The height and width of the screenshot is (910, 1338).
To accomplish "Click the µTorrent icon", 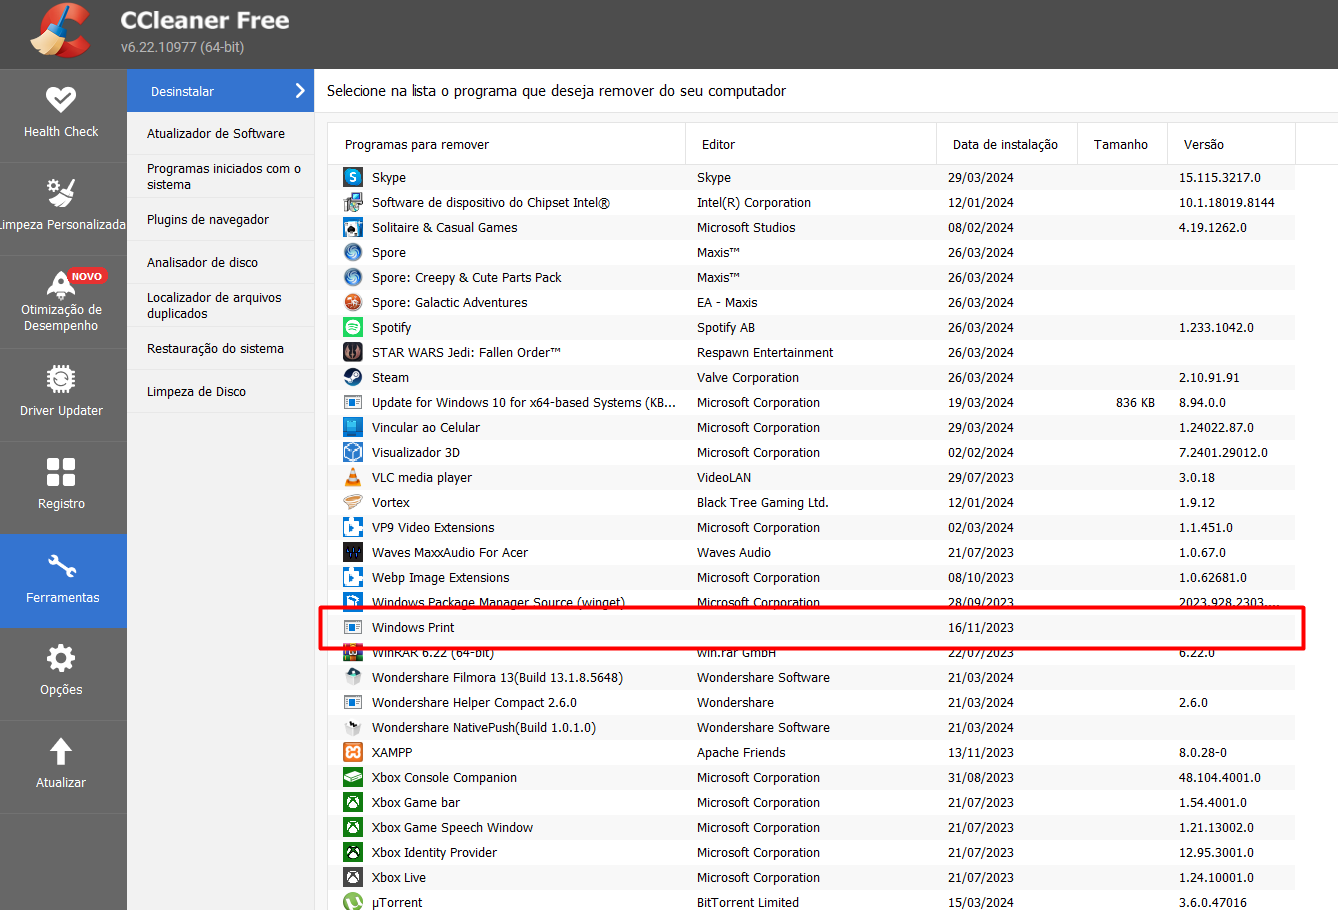I will point(353,901).
